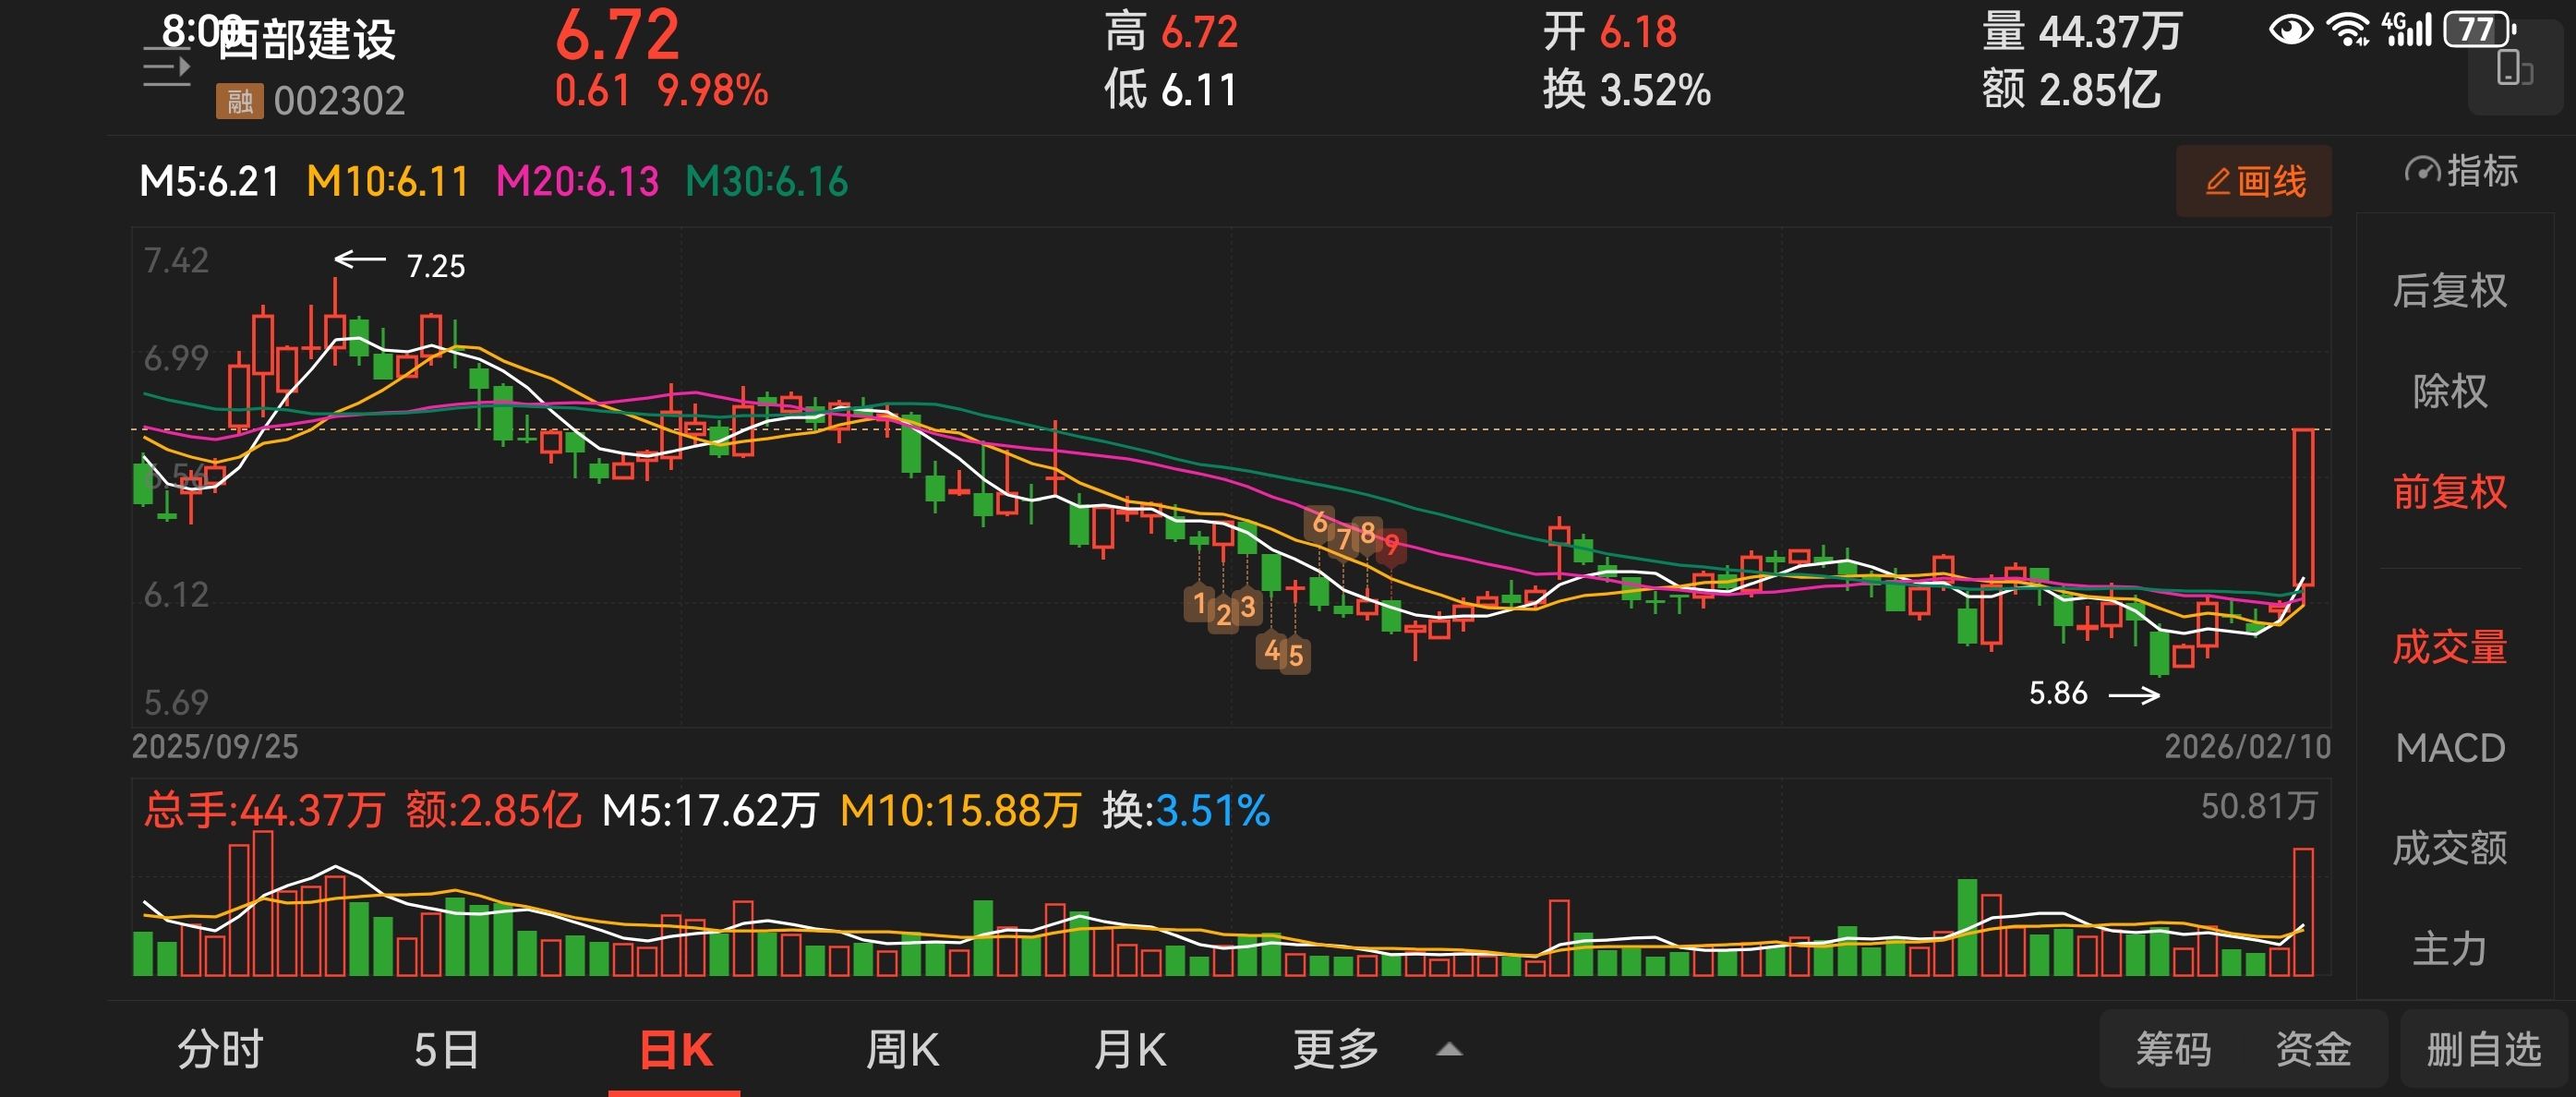The image size is (2576, 1097).
Task: Tap the eye icon in the status bar
Action: 2290,29
